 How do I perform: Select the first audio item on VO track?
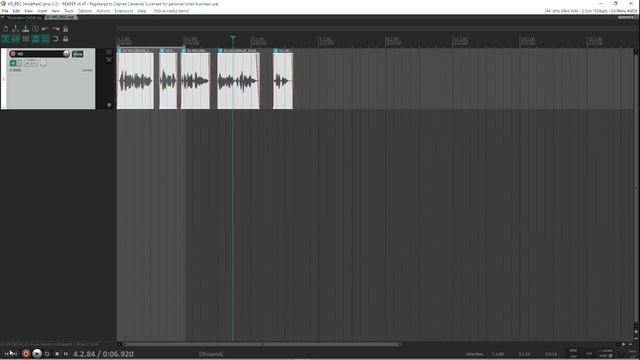[135, 79]
